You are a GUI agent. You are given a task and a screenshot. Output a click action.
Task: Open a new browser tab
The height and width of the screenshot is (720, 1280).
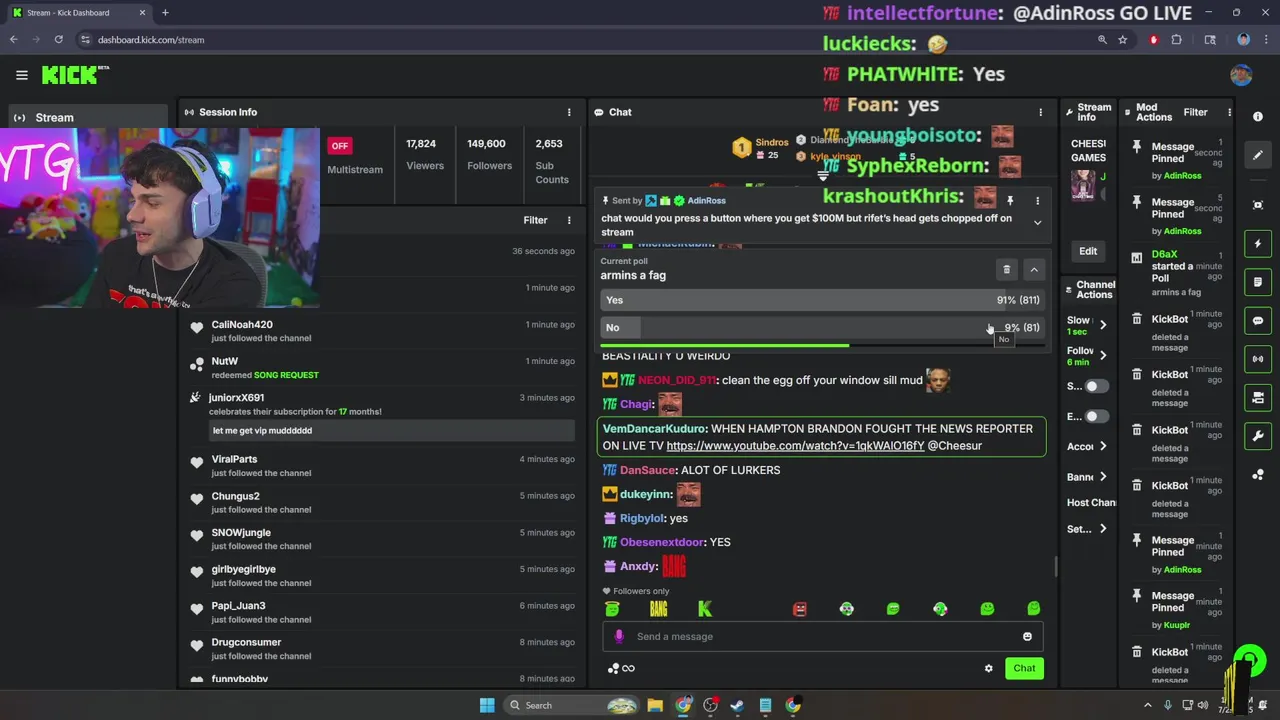click(165, 13)
